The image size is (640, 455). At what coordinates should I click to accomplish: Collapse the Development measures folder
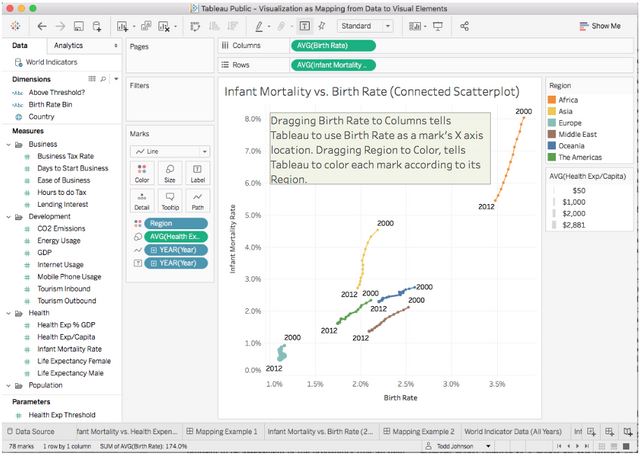click(8, 217)
